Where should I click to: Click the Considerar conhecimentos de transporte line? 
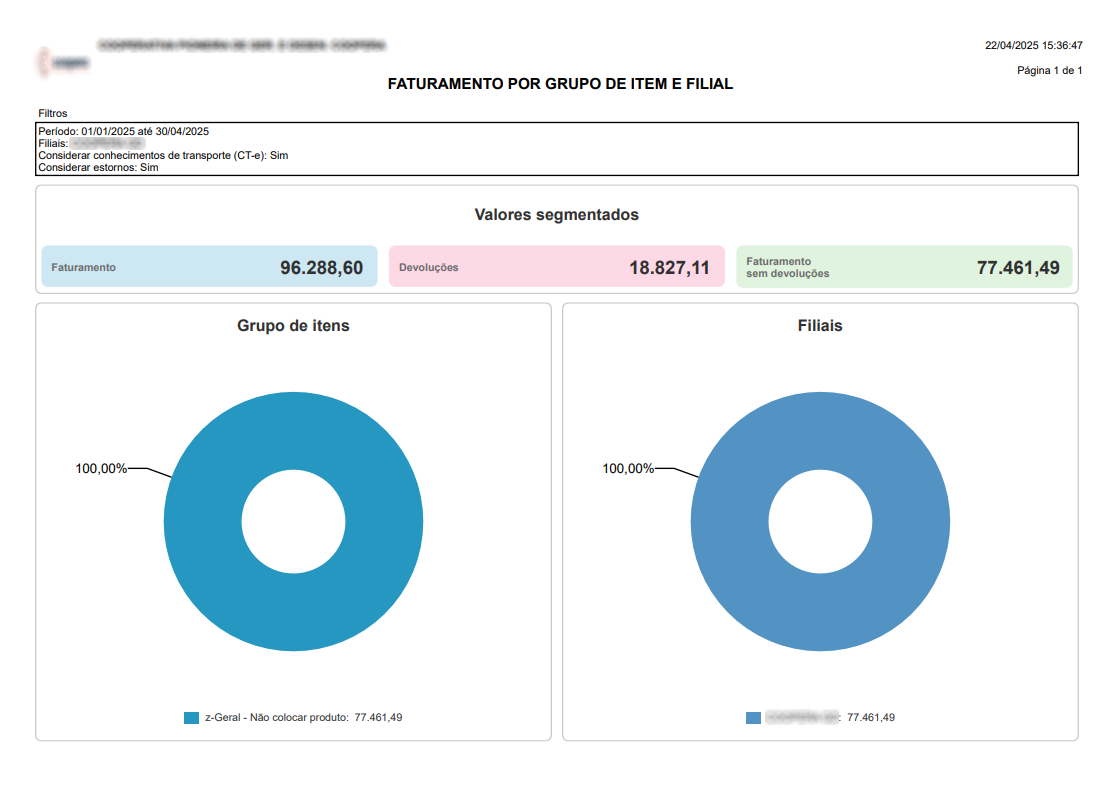pos(163,155)
